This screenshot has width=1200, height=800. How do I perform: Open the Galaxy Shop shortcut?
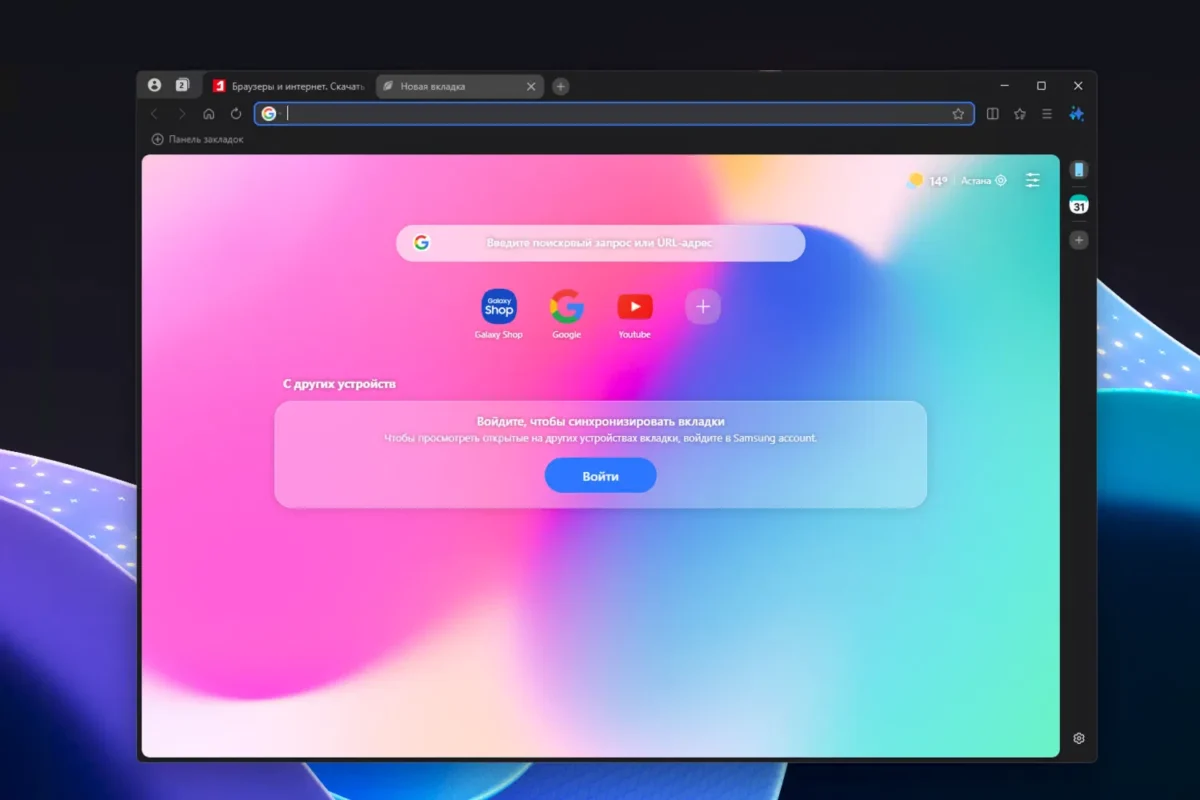click(x=498, y=307)
